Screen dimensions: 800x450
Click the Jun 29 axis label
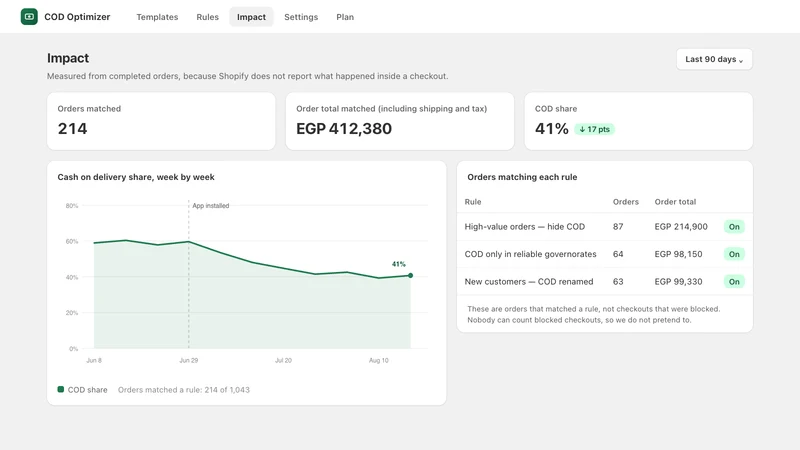click(188, 360)
